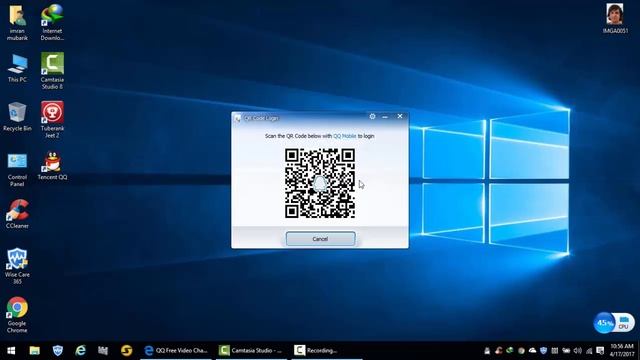The width and height of the screenshot is (640, 360).
Task: Click the blue shield security tray icon
Action: (x=543, y=351)
